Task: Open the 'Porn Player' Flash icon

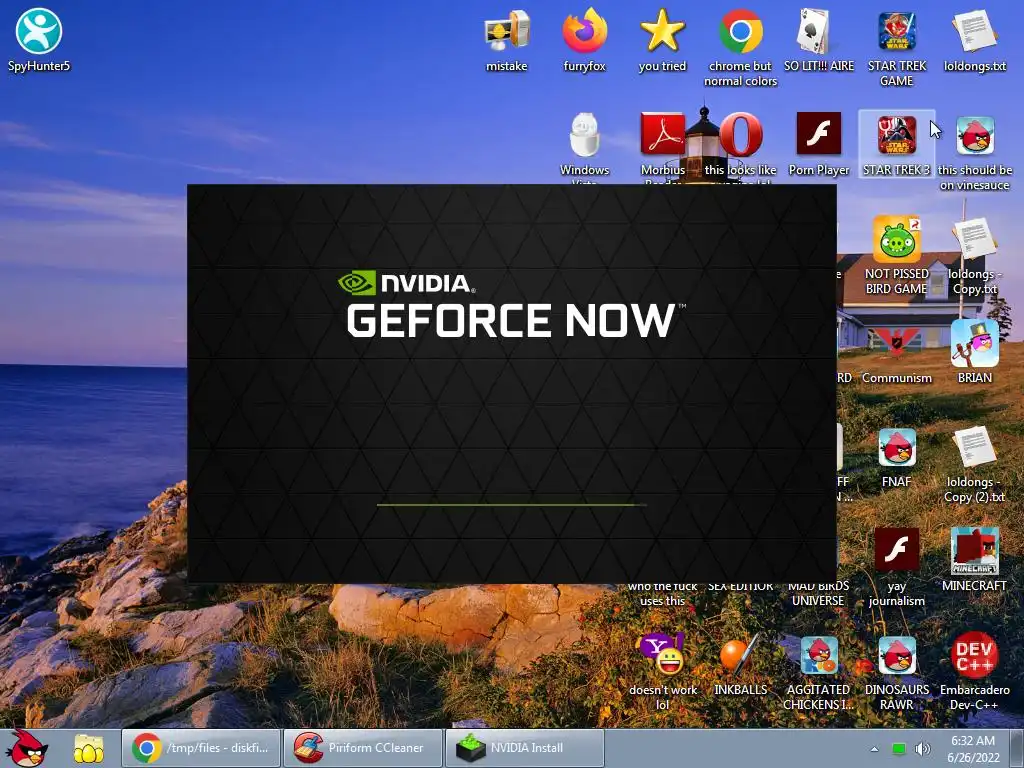Action: pos(818,144)
